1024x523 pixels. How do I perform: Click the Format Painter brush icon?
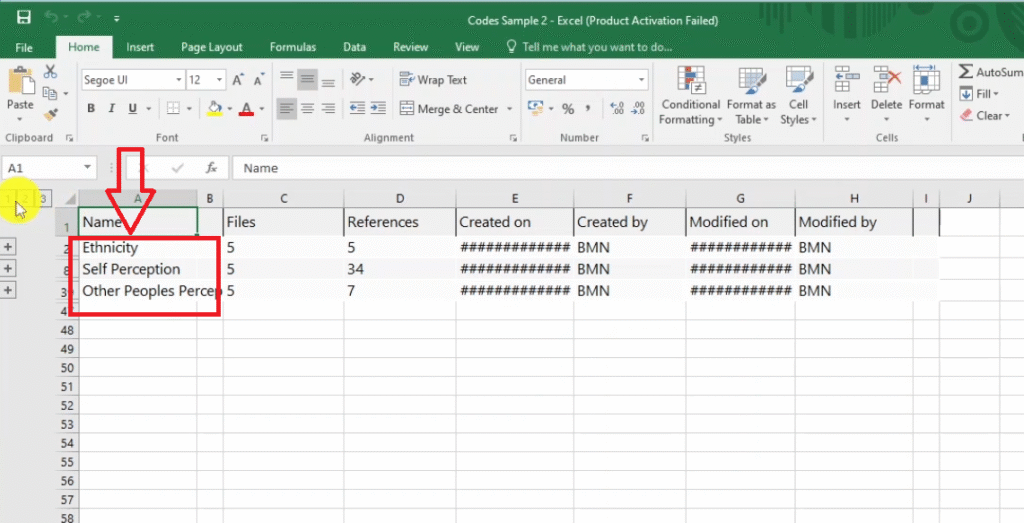50,116
